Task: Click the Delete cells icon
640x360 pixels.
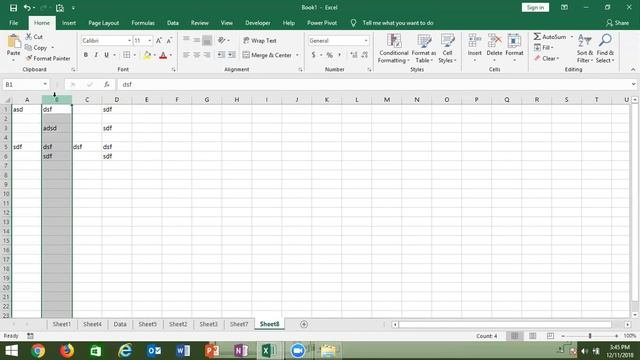Action: coord(494,41)
